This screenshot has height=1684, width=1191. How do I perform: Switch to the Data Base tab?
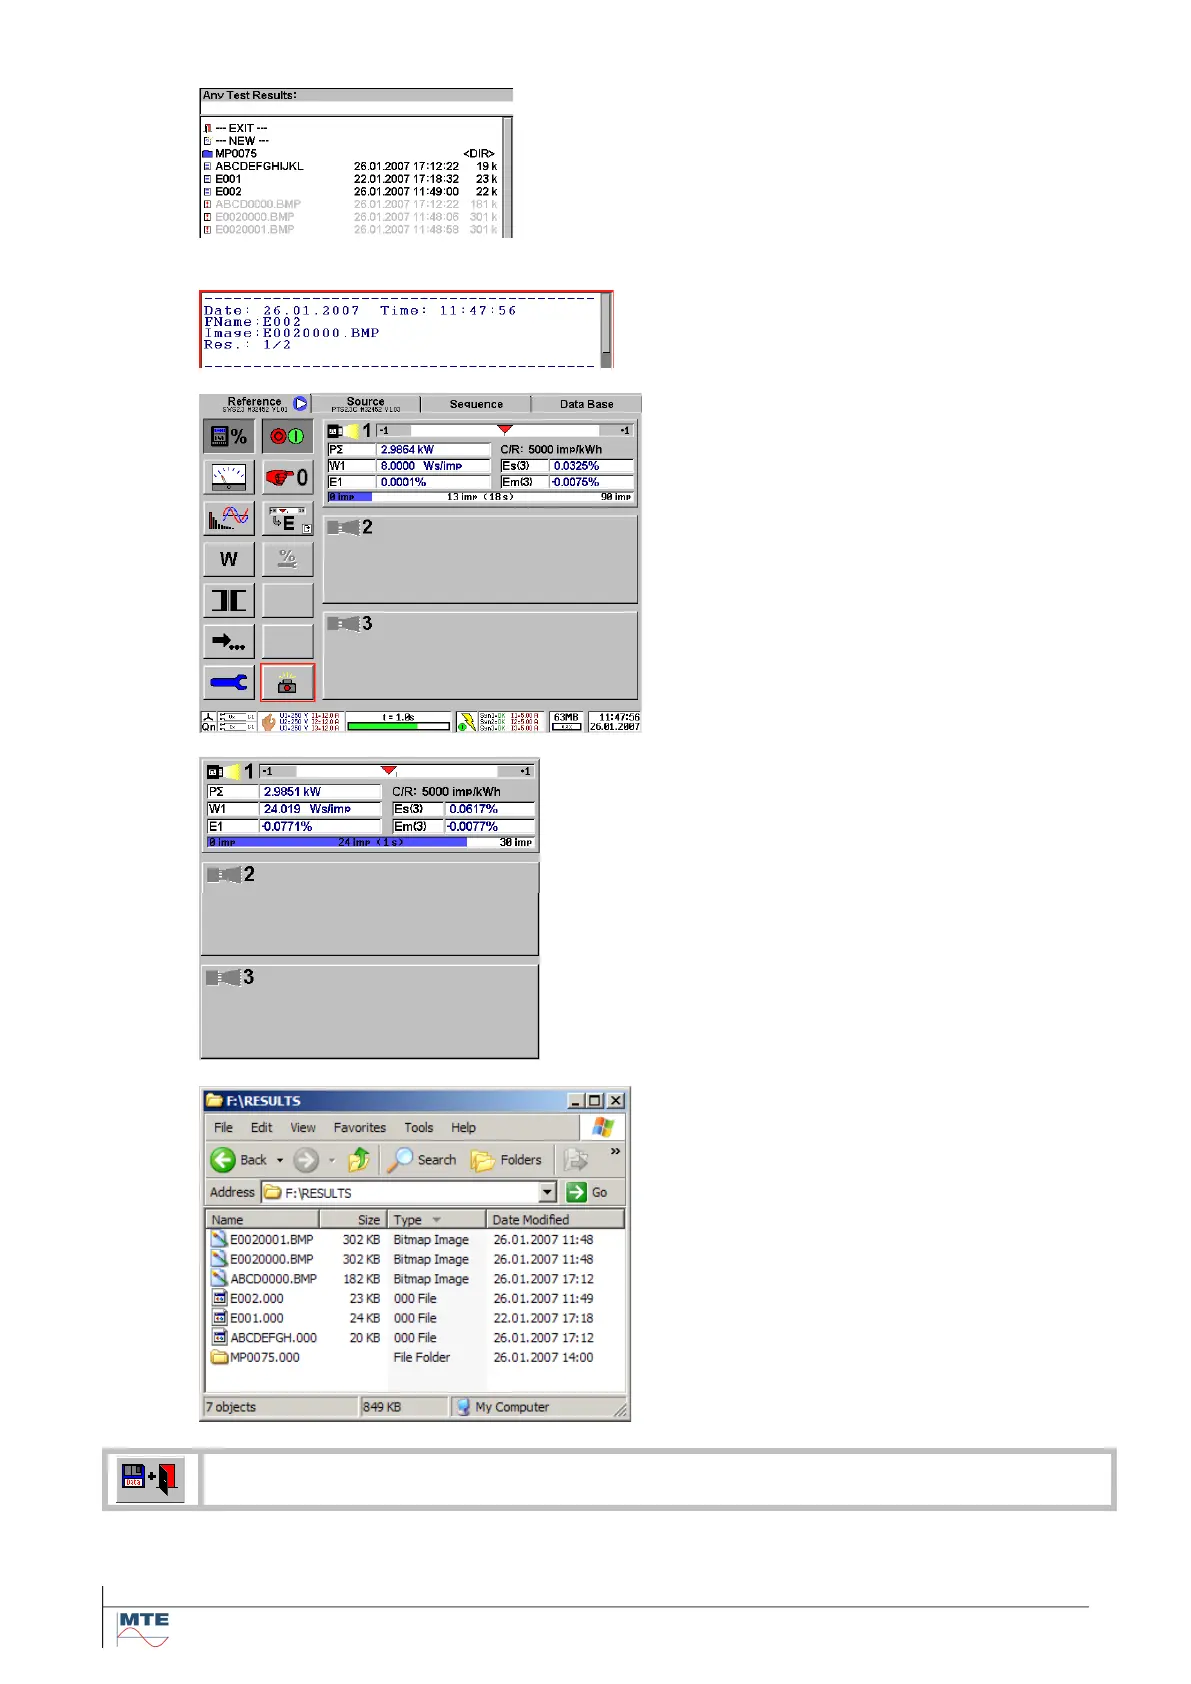[x=586, y=404]
